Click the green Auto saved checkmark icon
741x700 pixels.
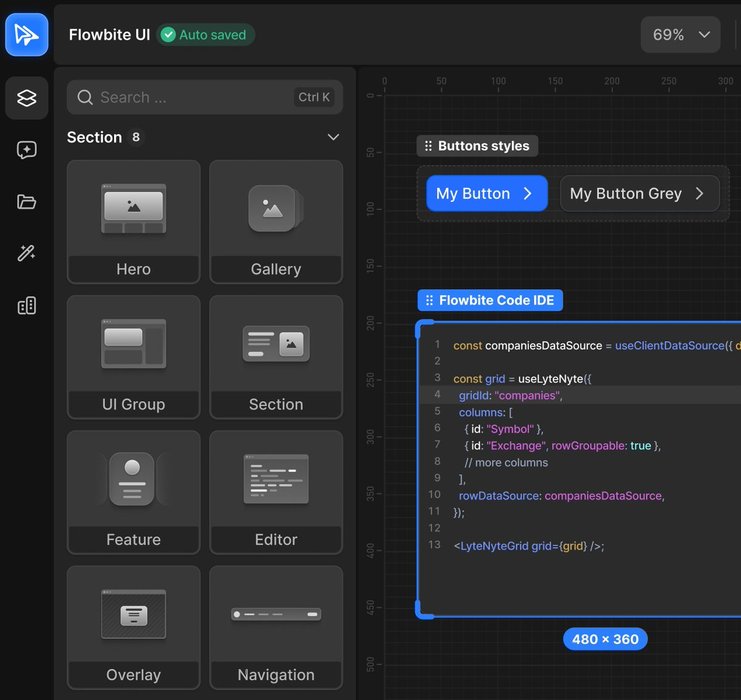[168, 35]
